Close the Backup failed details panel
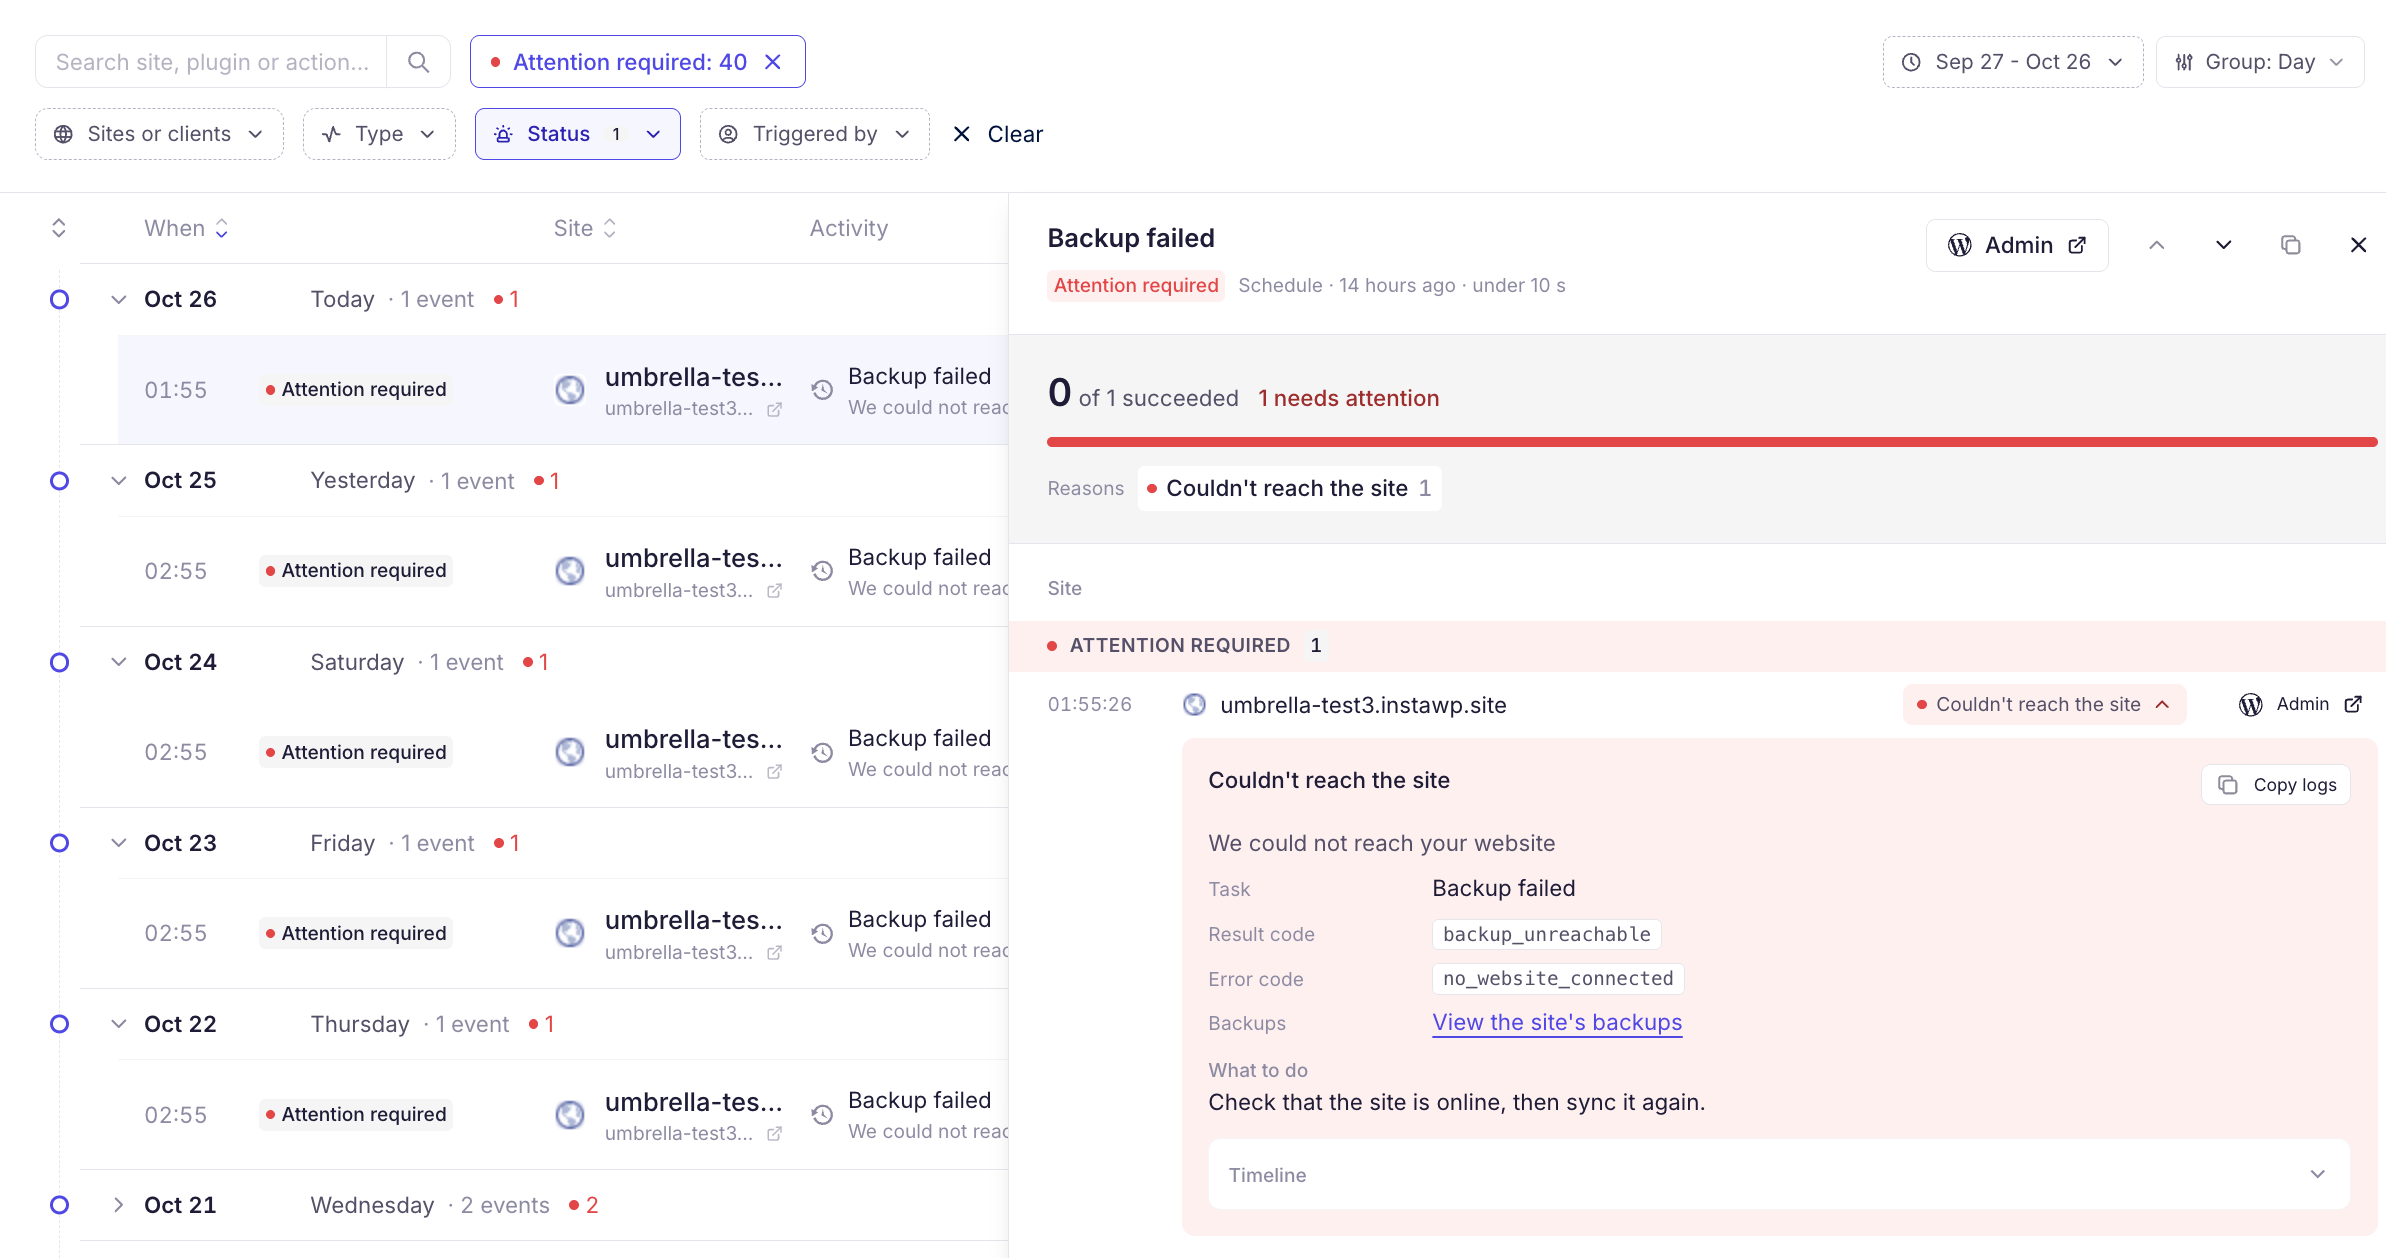2386x1258 pixels. 2358,245
